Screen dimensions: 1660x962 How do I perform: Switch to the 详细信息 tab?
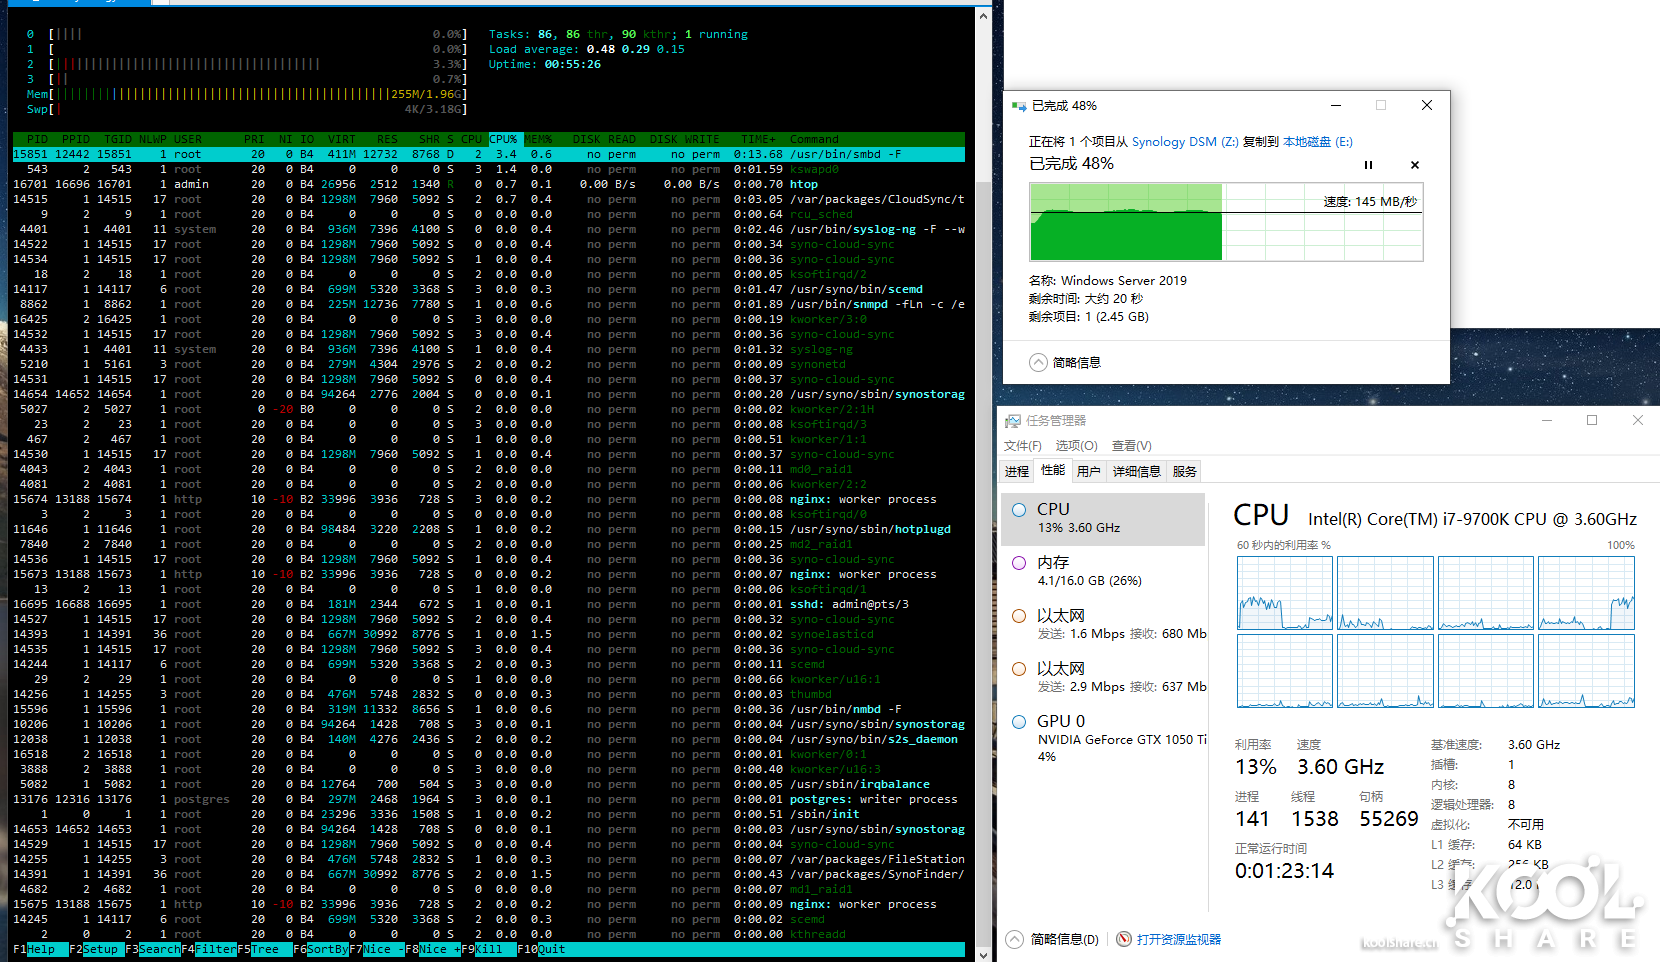pos(1137,472)
